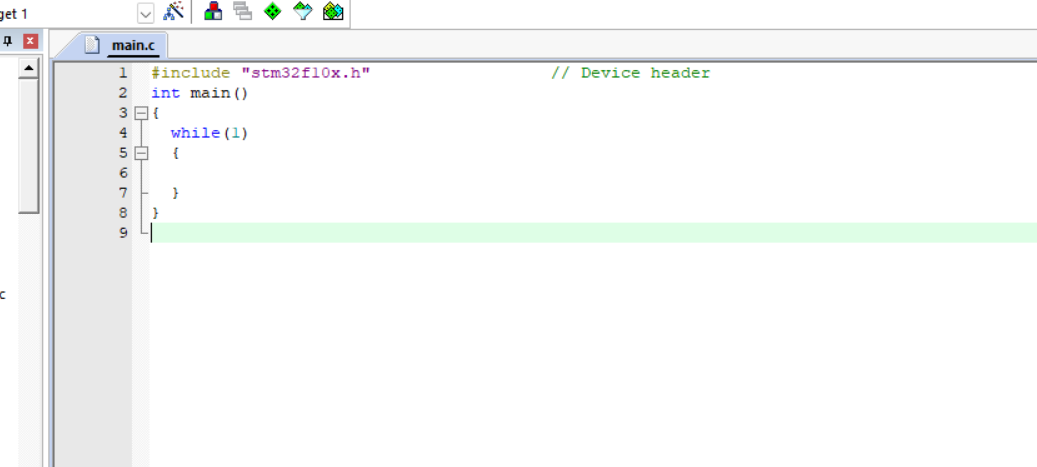Click Select Software Packs funnel icon
Viewport: 1037px width, 467px height.
click(303, 11)
